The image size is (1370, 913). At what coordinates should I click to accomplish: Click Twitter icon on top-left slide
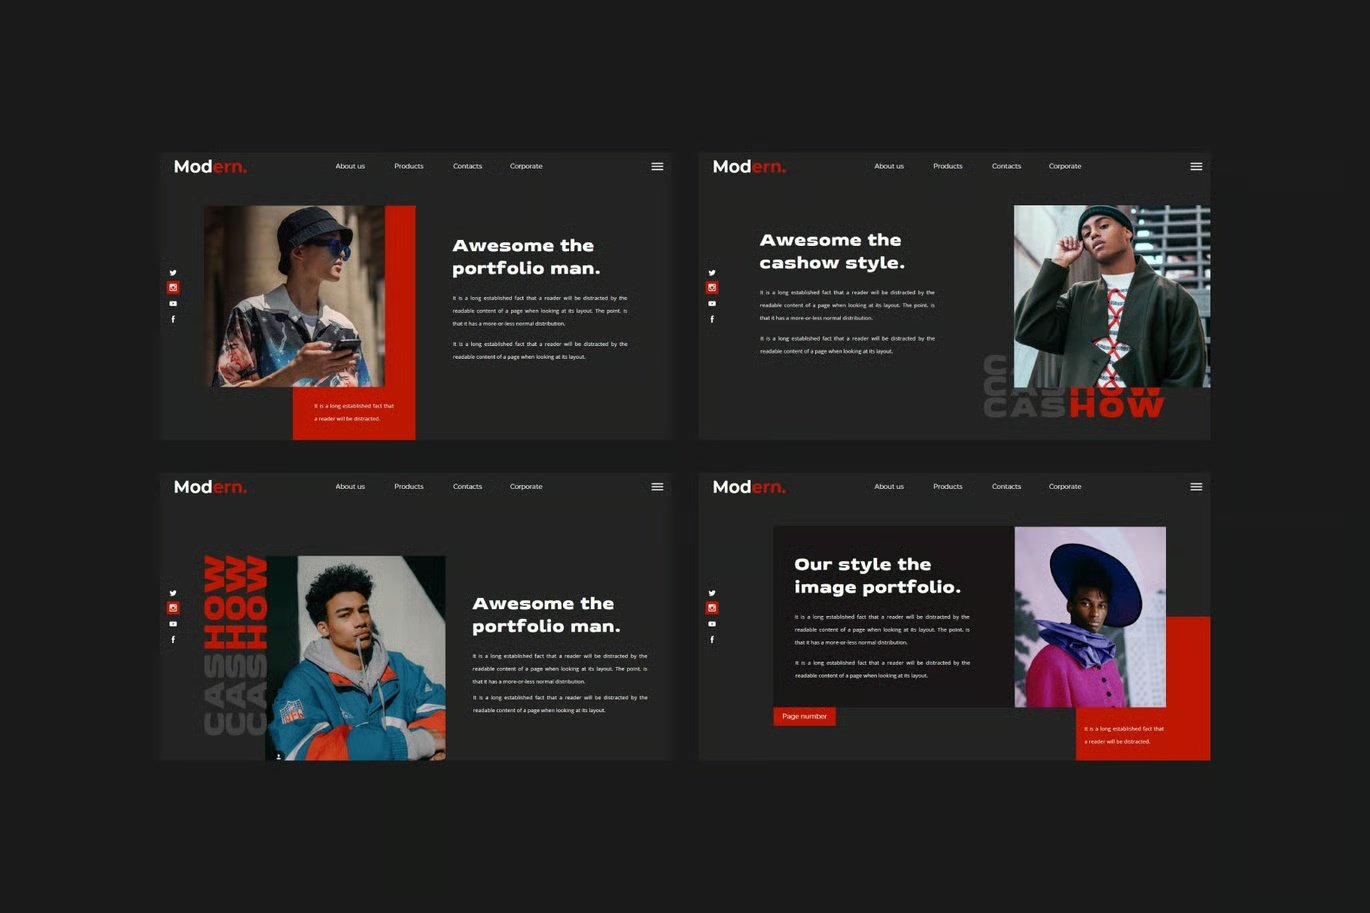pyautogui.click(x=173, y=272)
